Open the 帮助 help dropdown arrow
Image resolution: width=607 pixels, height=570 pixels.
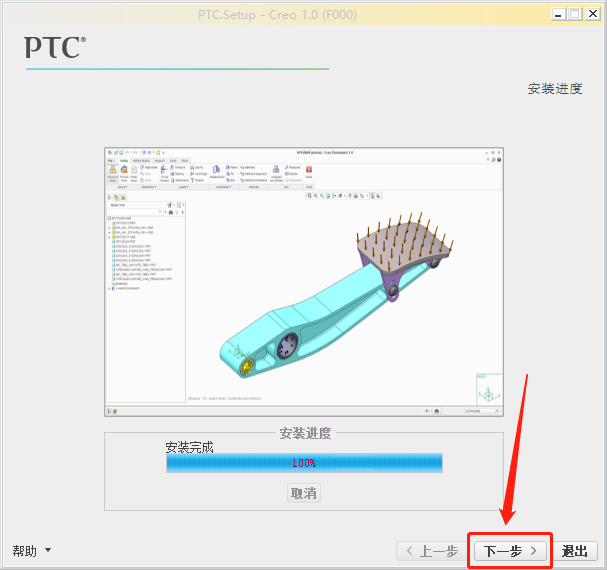click(48, 549)
